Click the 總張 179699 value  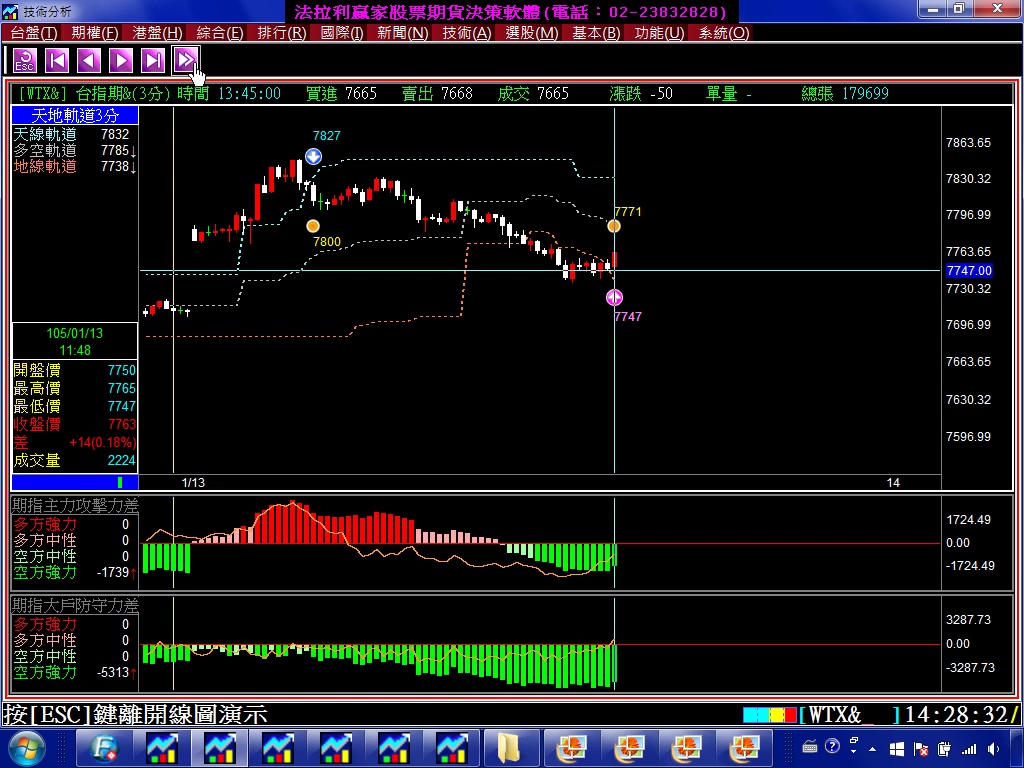845,93
